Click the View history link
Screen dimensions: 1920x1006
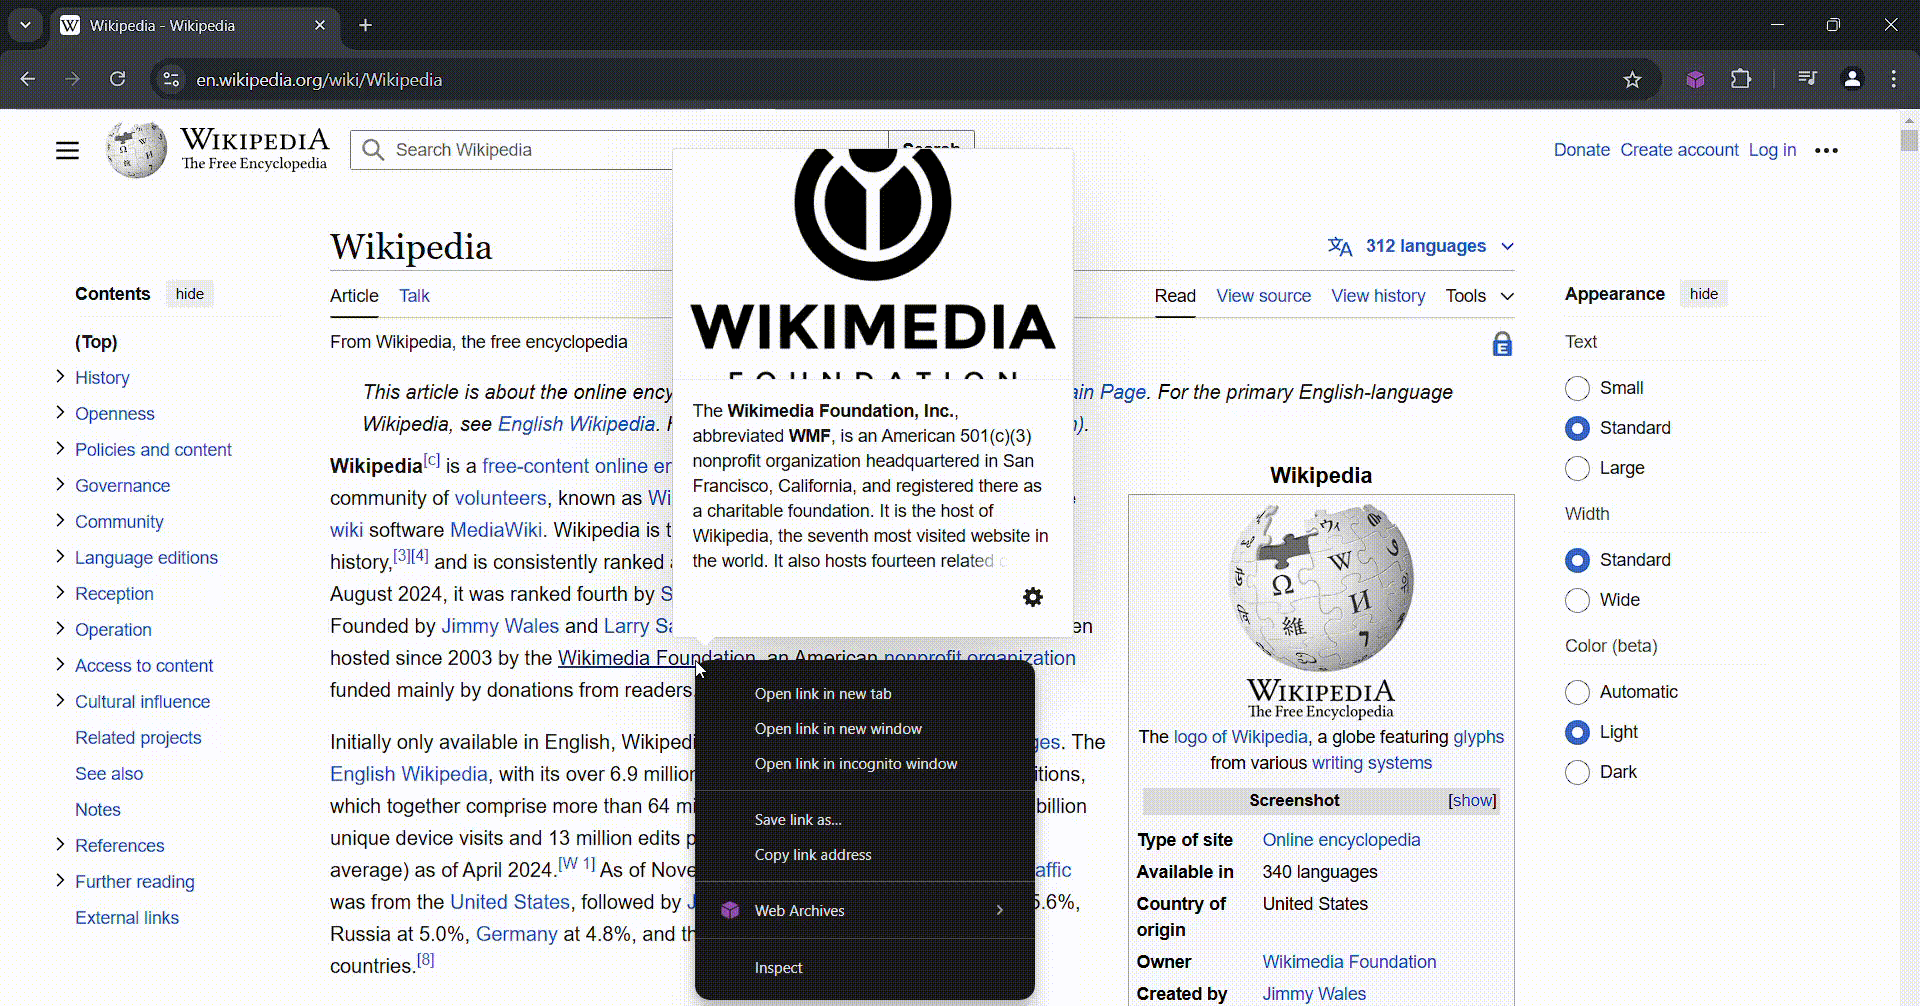point(1377,296)
